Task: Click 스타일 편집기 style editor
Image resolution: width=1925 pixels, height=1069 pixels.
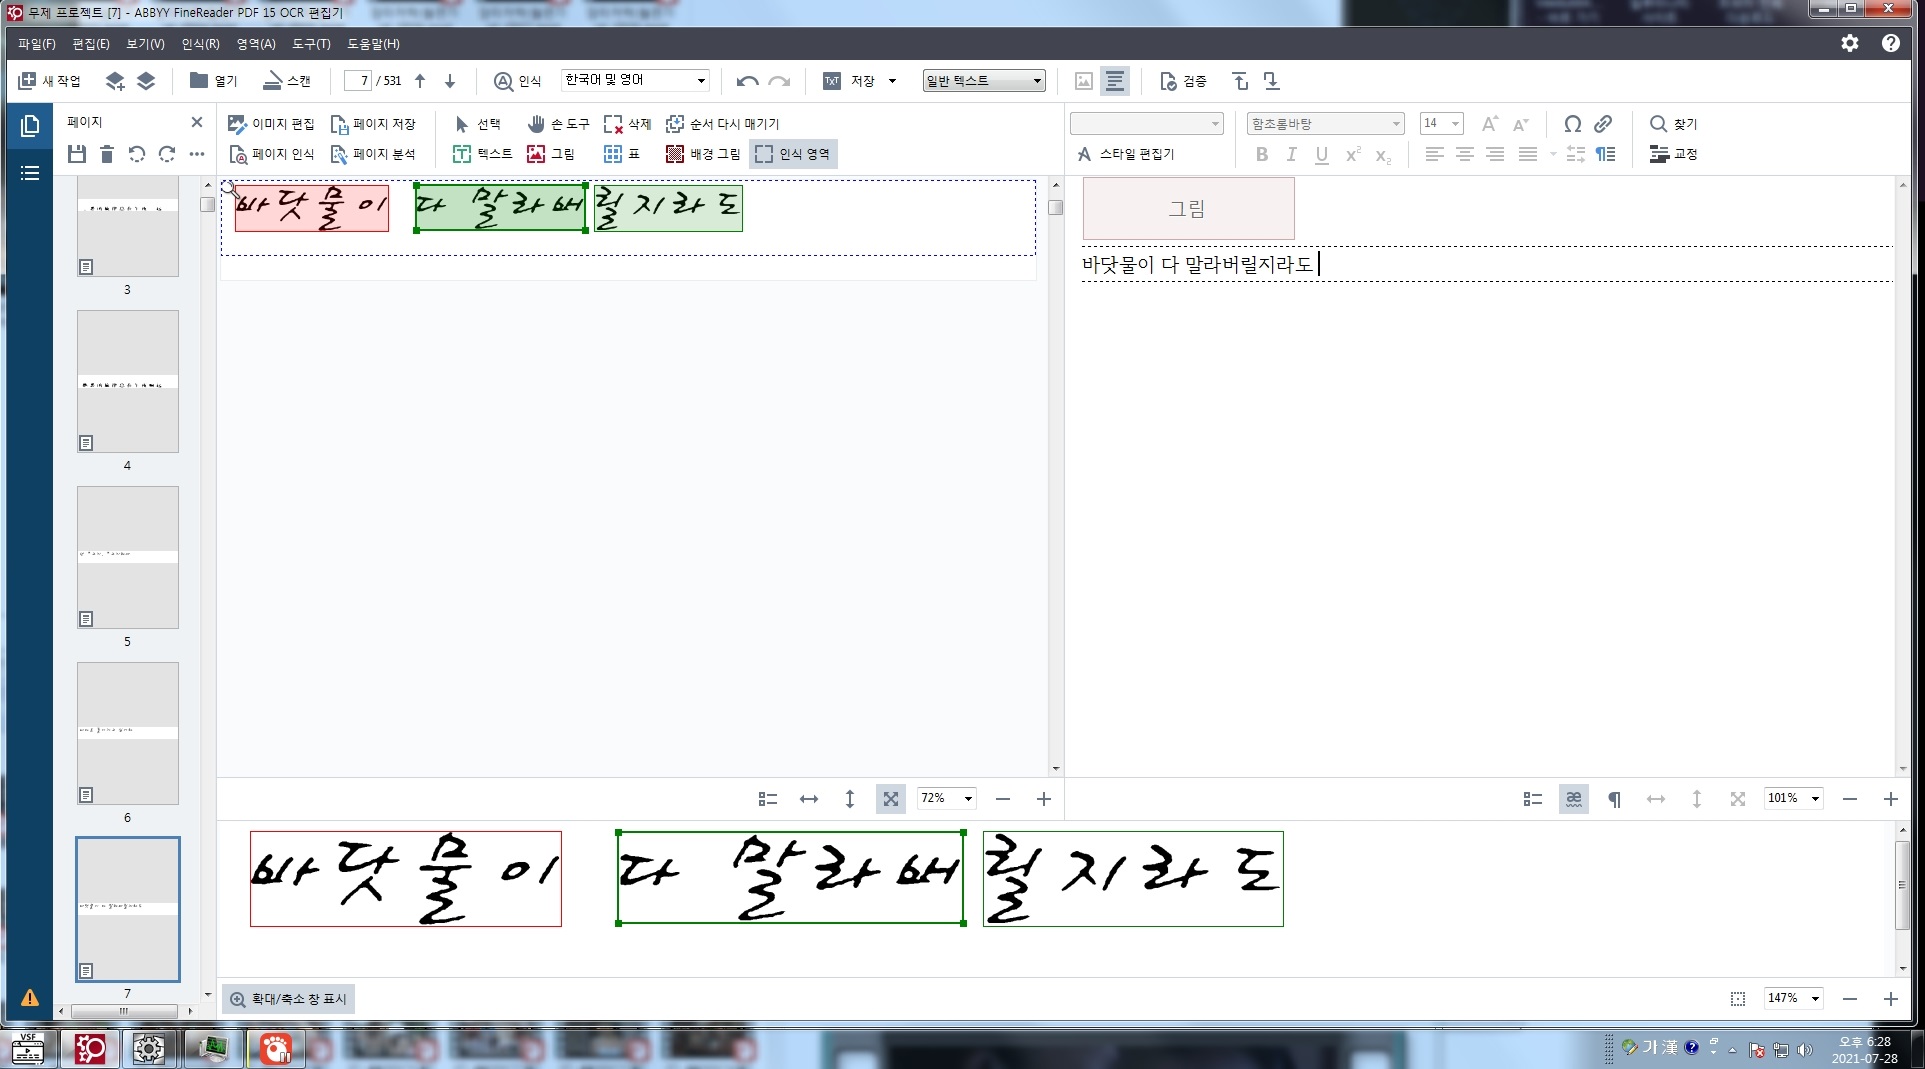Action: pyautogui.click(x=1125, y=154)
